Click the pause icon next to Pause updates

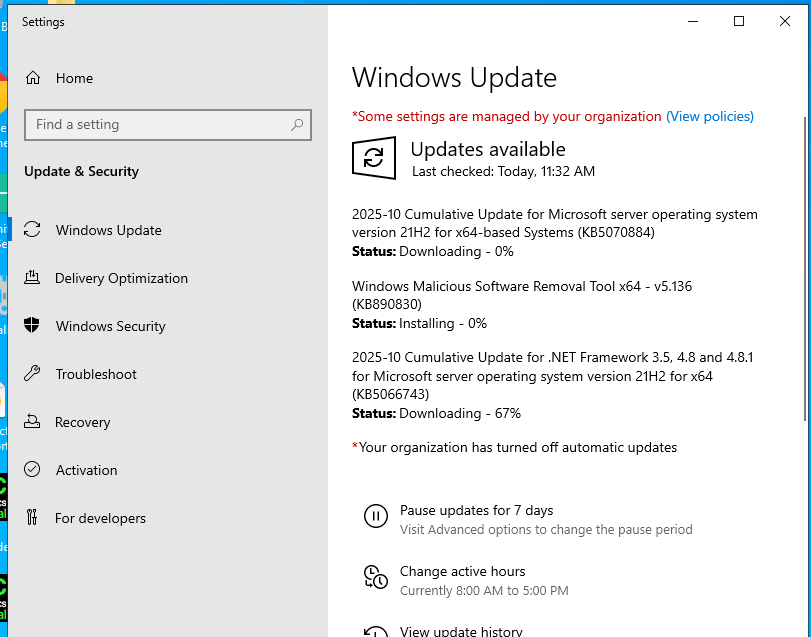pyautogui.click(x=376, y=516)
